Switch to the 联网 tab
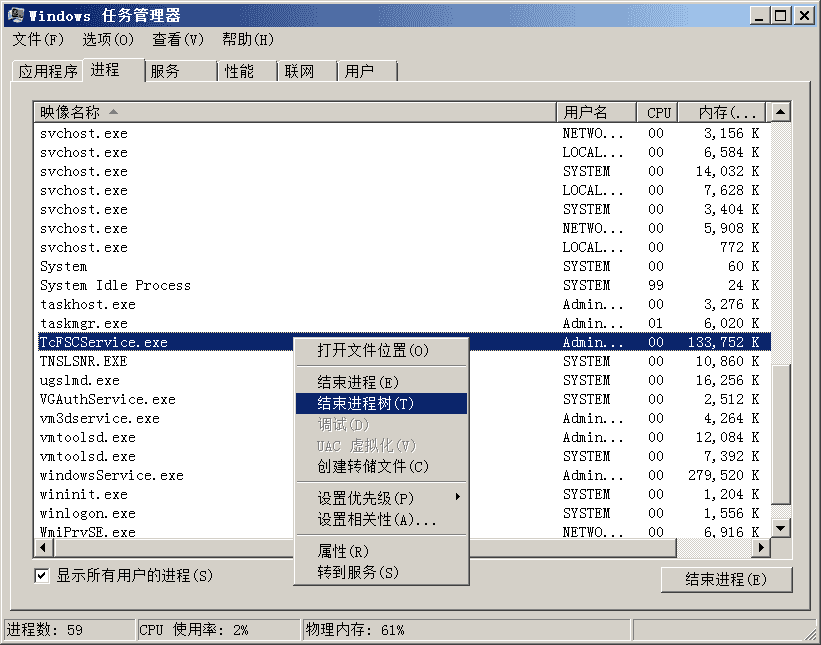Viewport: 821px width, 645px height. pyautogui.click(x=307, y=71)
